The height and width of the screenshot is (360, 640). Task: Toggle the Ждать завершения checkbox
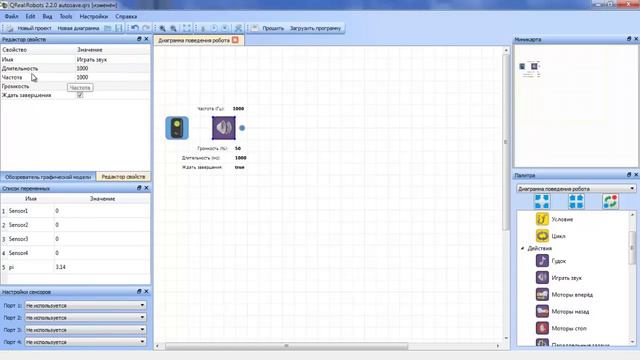pyautogui.click(x=80, y=95)
